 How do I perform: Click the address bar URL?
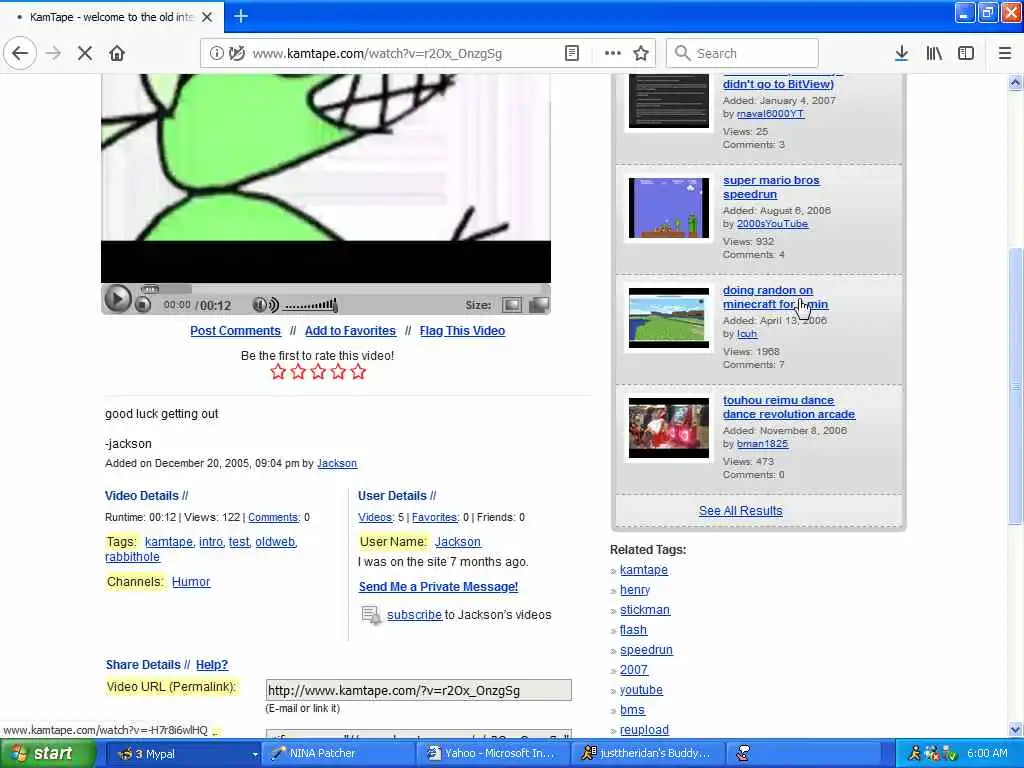pyautogui.click(x=377, y=54)
